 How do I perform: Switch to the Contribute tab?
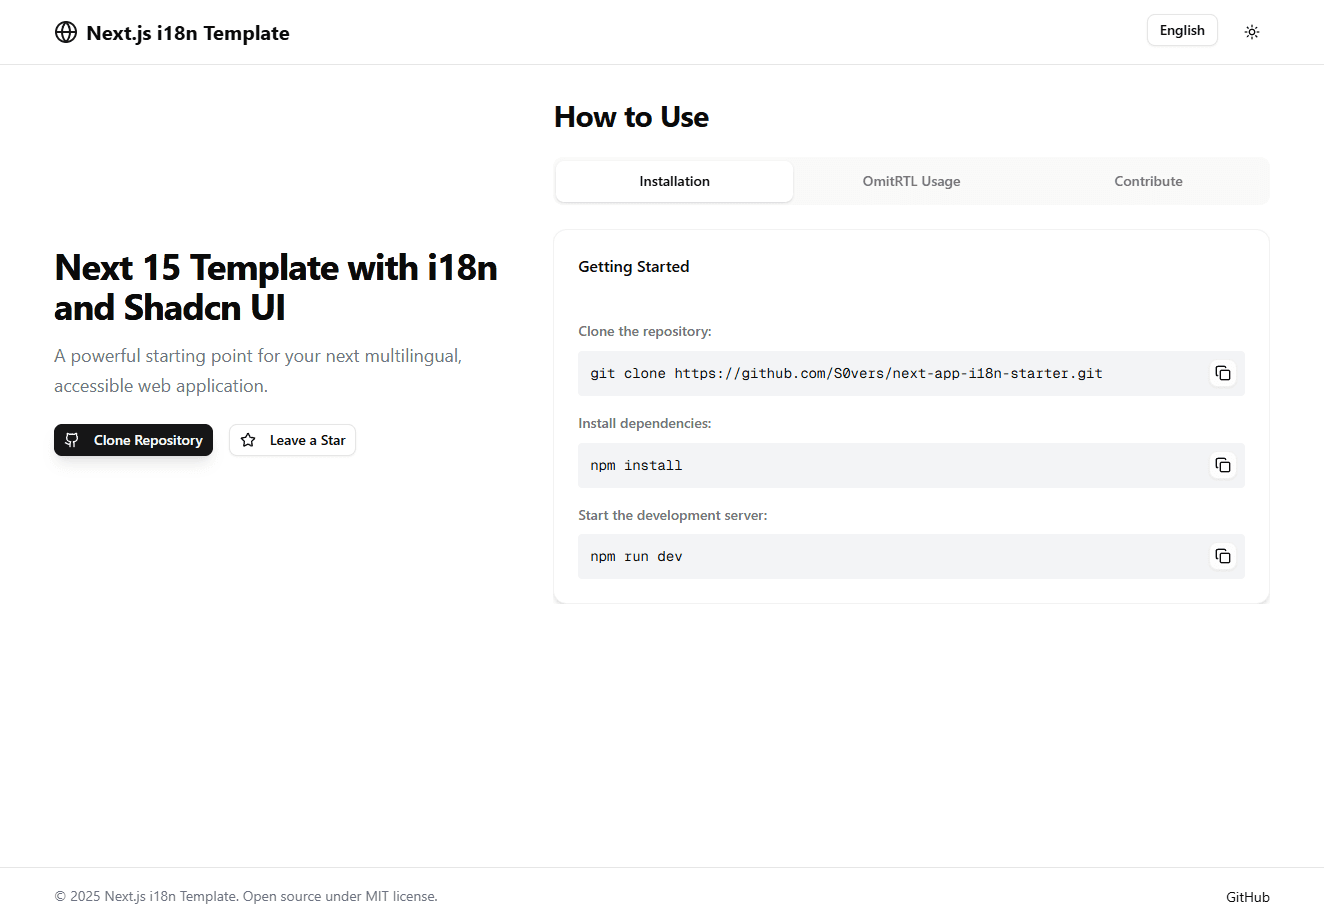click(1148, 181)
